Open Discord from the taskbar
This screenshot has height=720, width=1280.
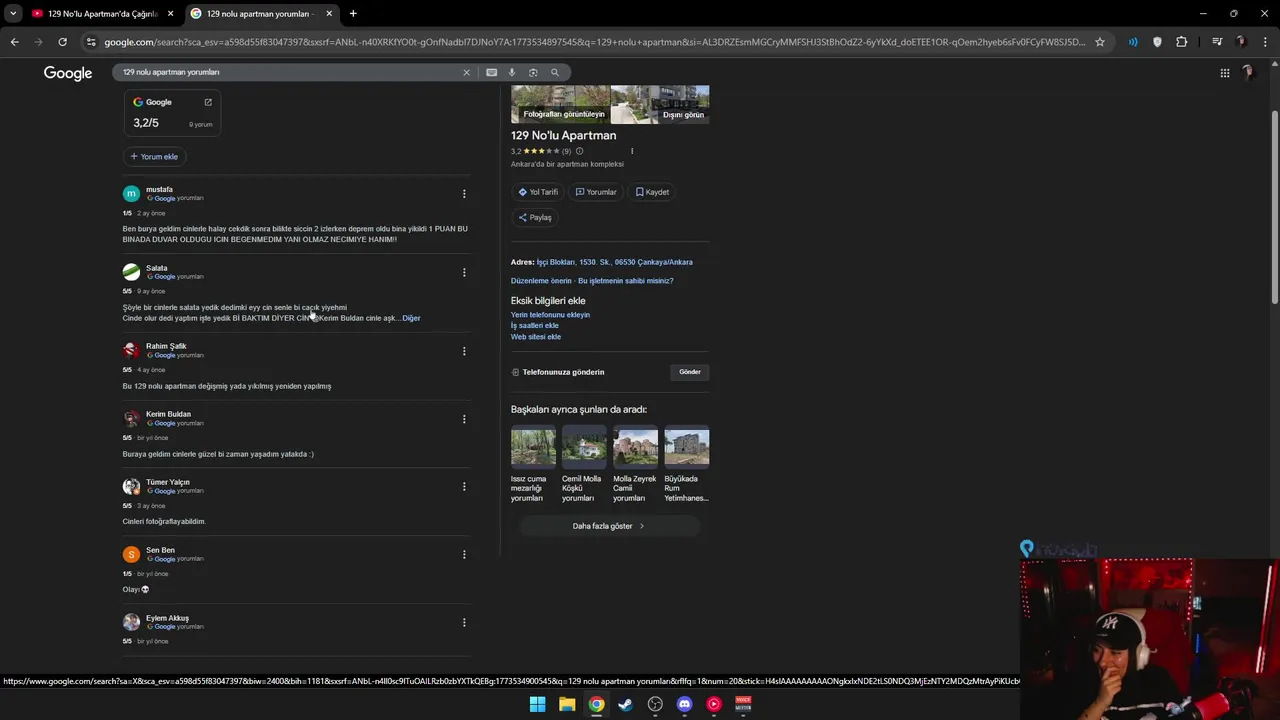(684, 704)
